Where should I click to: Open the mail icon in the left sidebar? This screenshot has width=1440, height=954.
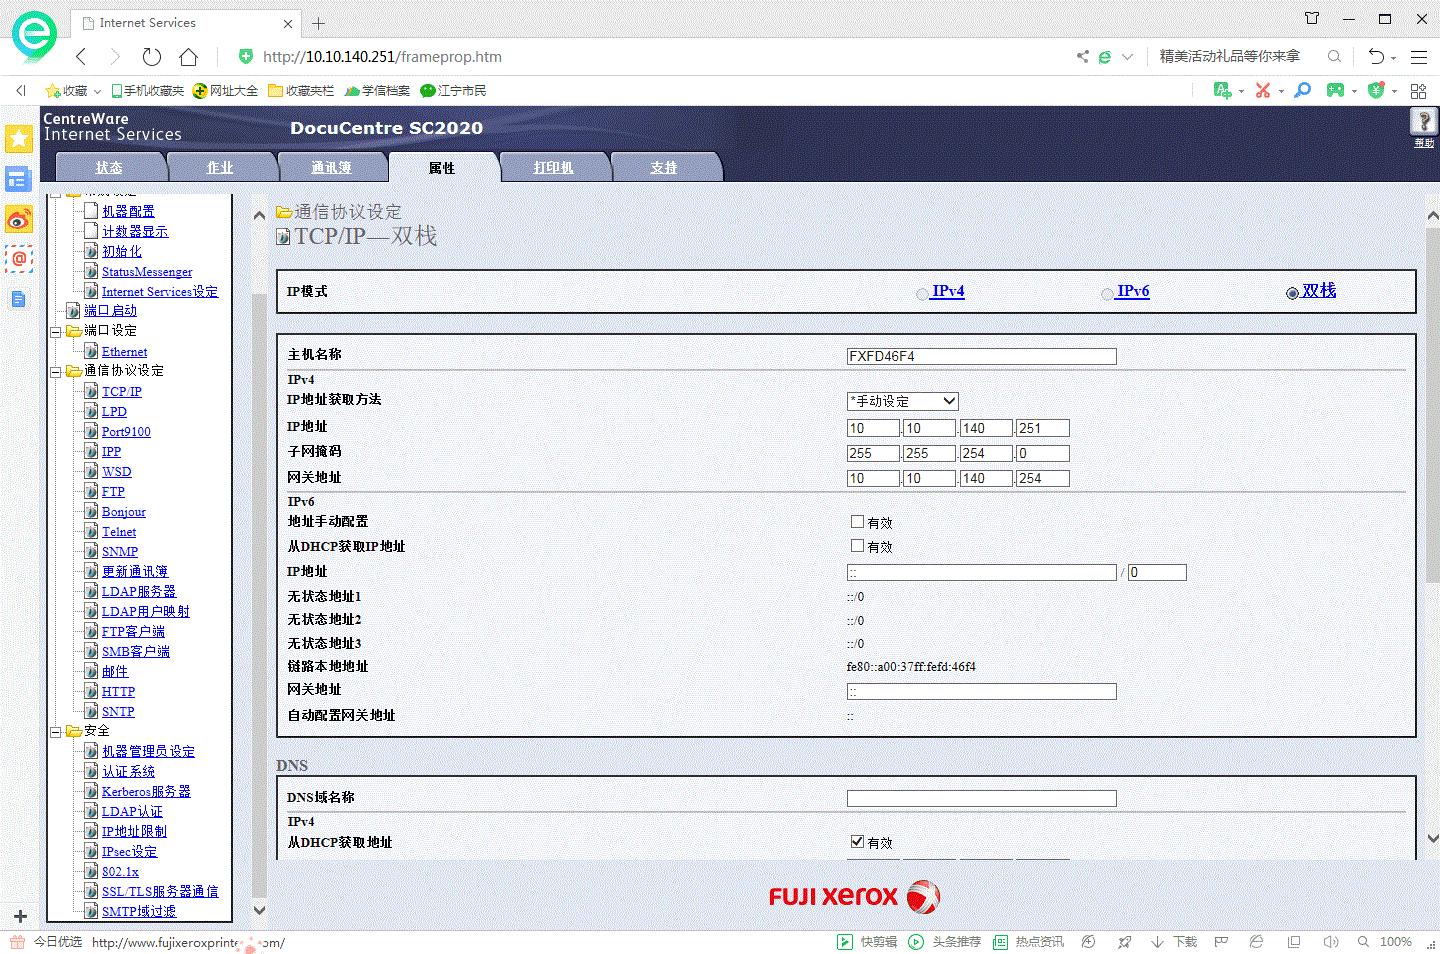pyautogui.click(x=19, y=259)
